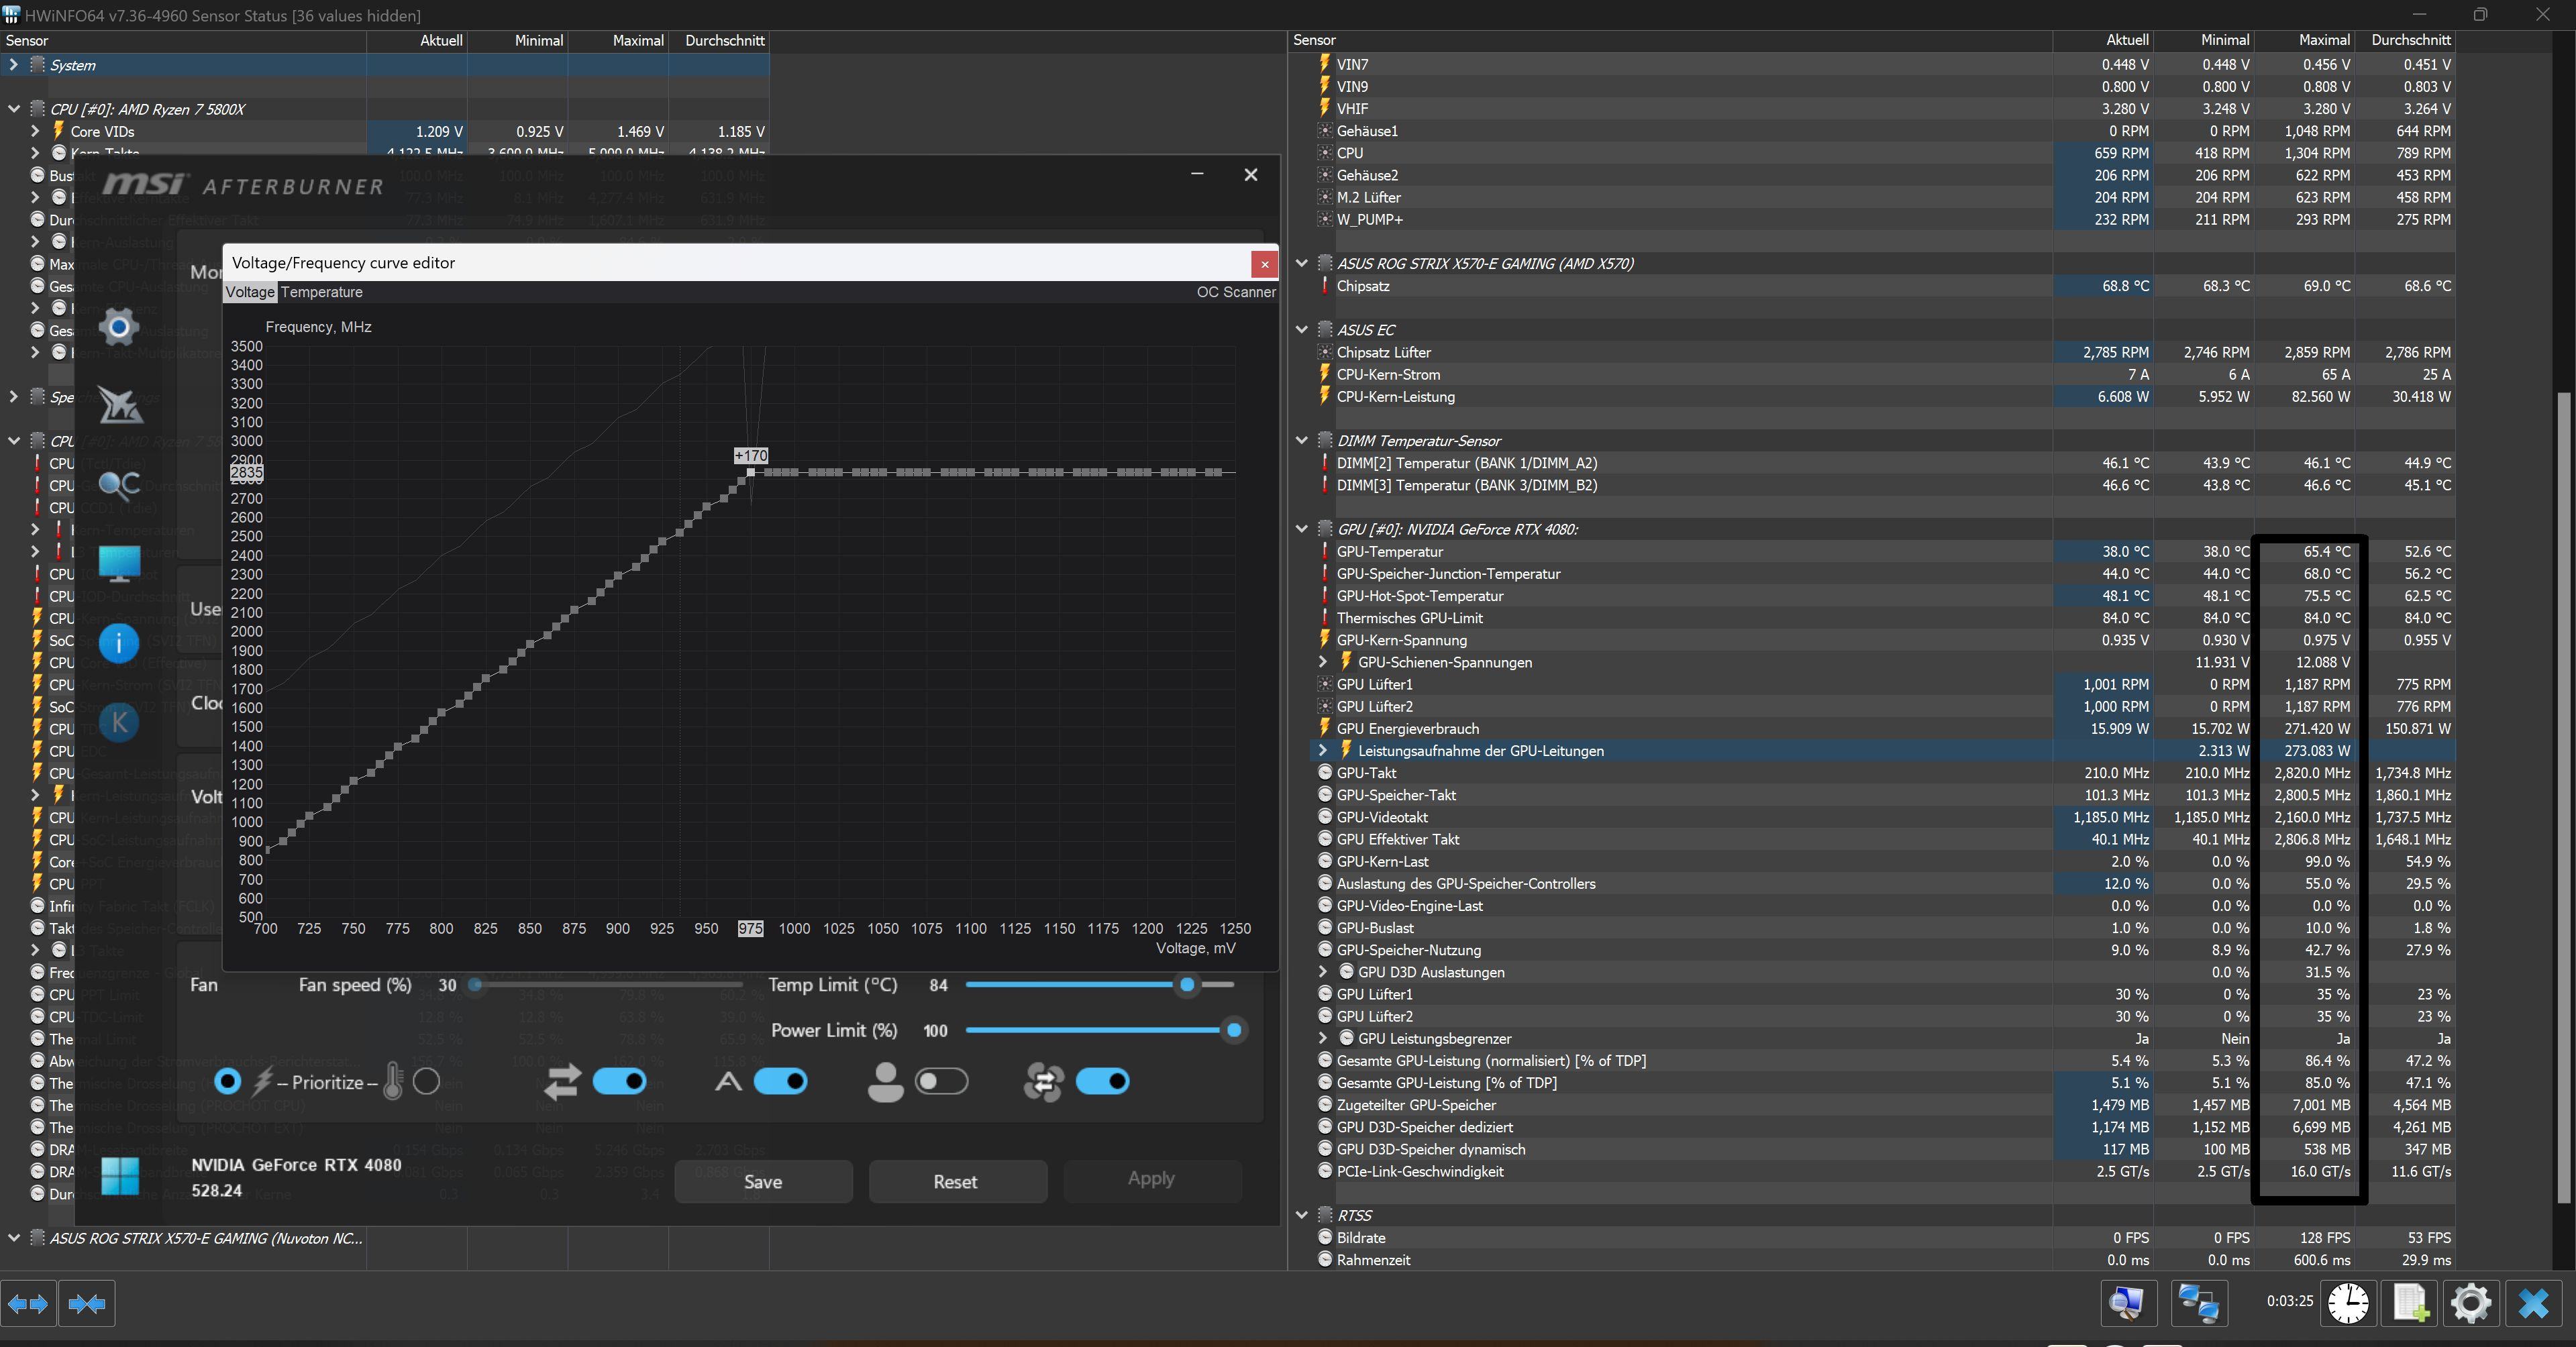Toggle the automatic fan switch
The height and width of the screenshot is (1347, 2576).
tap(781, 1081)
